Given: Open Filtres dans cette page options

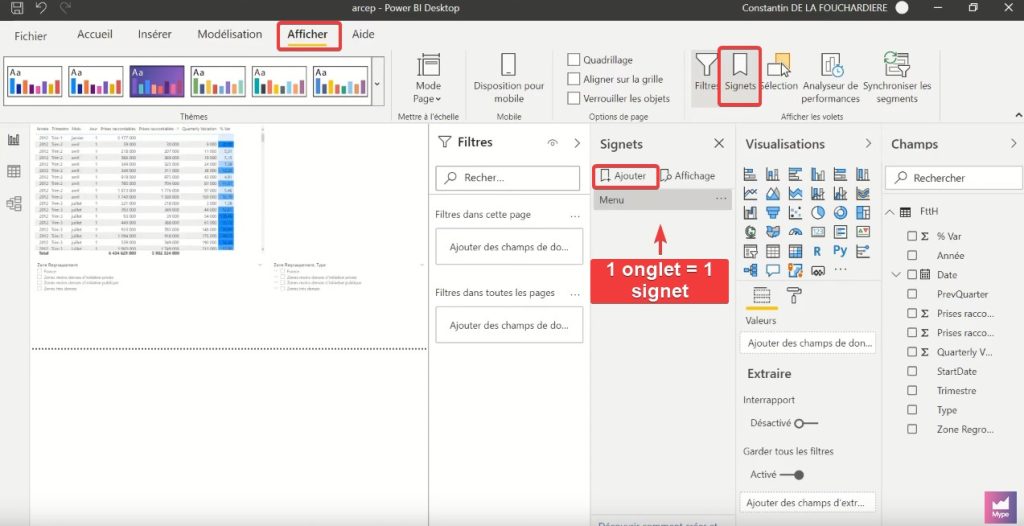Looking at the screenshot, I should (575, 215).
